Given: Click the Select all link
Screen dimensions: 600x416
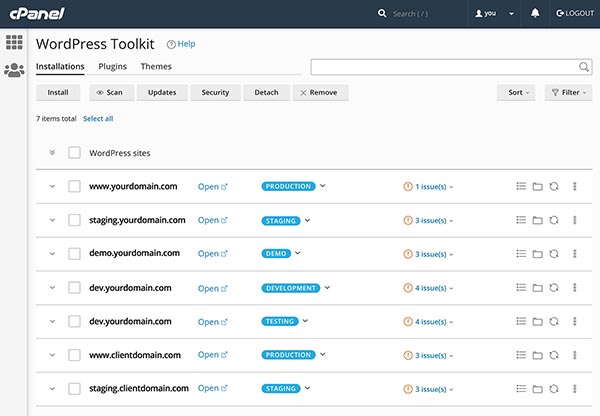Looking at the screenshot, I should pyautogui.click(x=98, y=119).
